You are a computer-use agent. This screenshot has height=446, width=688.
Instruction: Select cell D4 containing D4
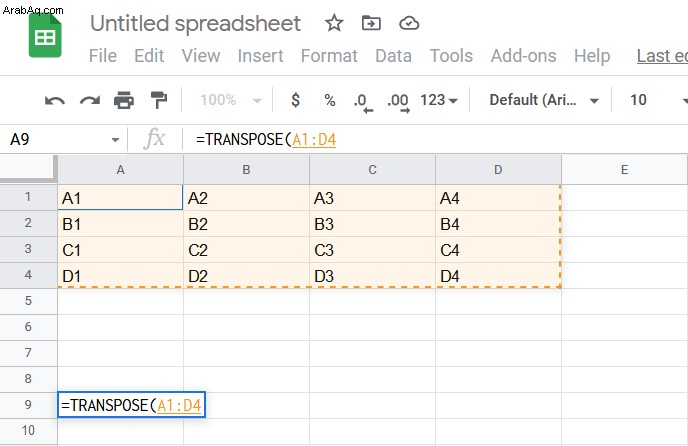pos(498,276)
